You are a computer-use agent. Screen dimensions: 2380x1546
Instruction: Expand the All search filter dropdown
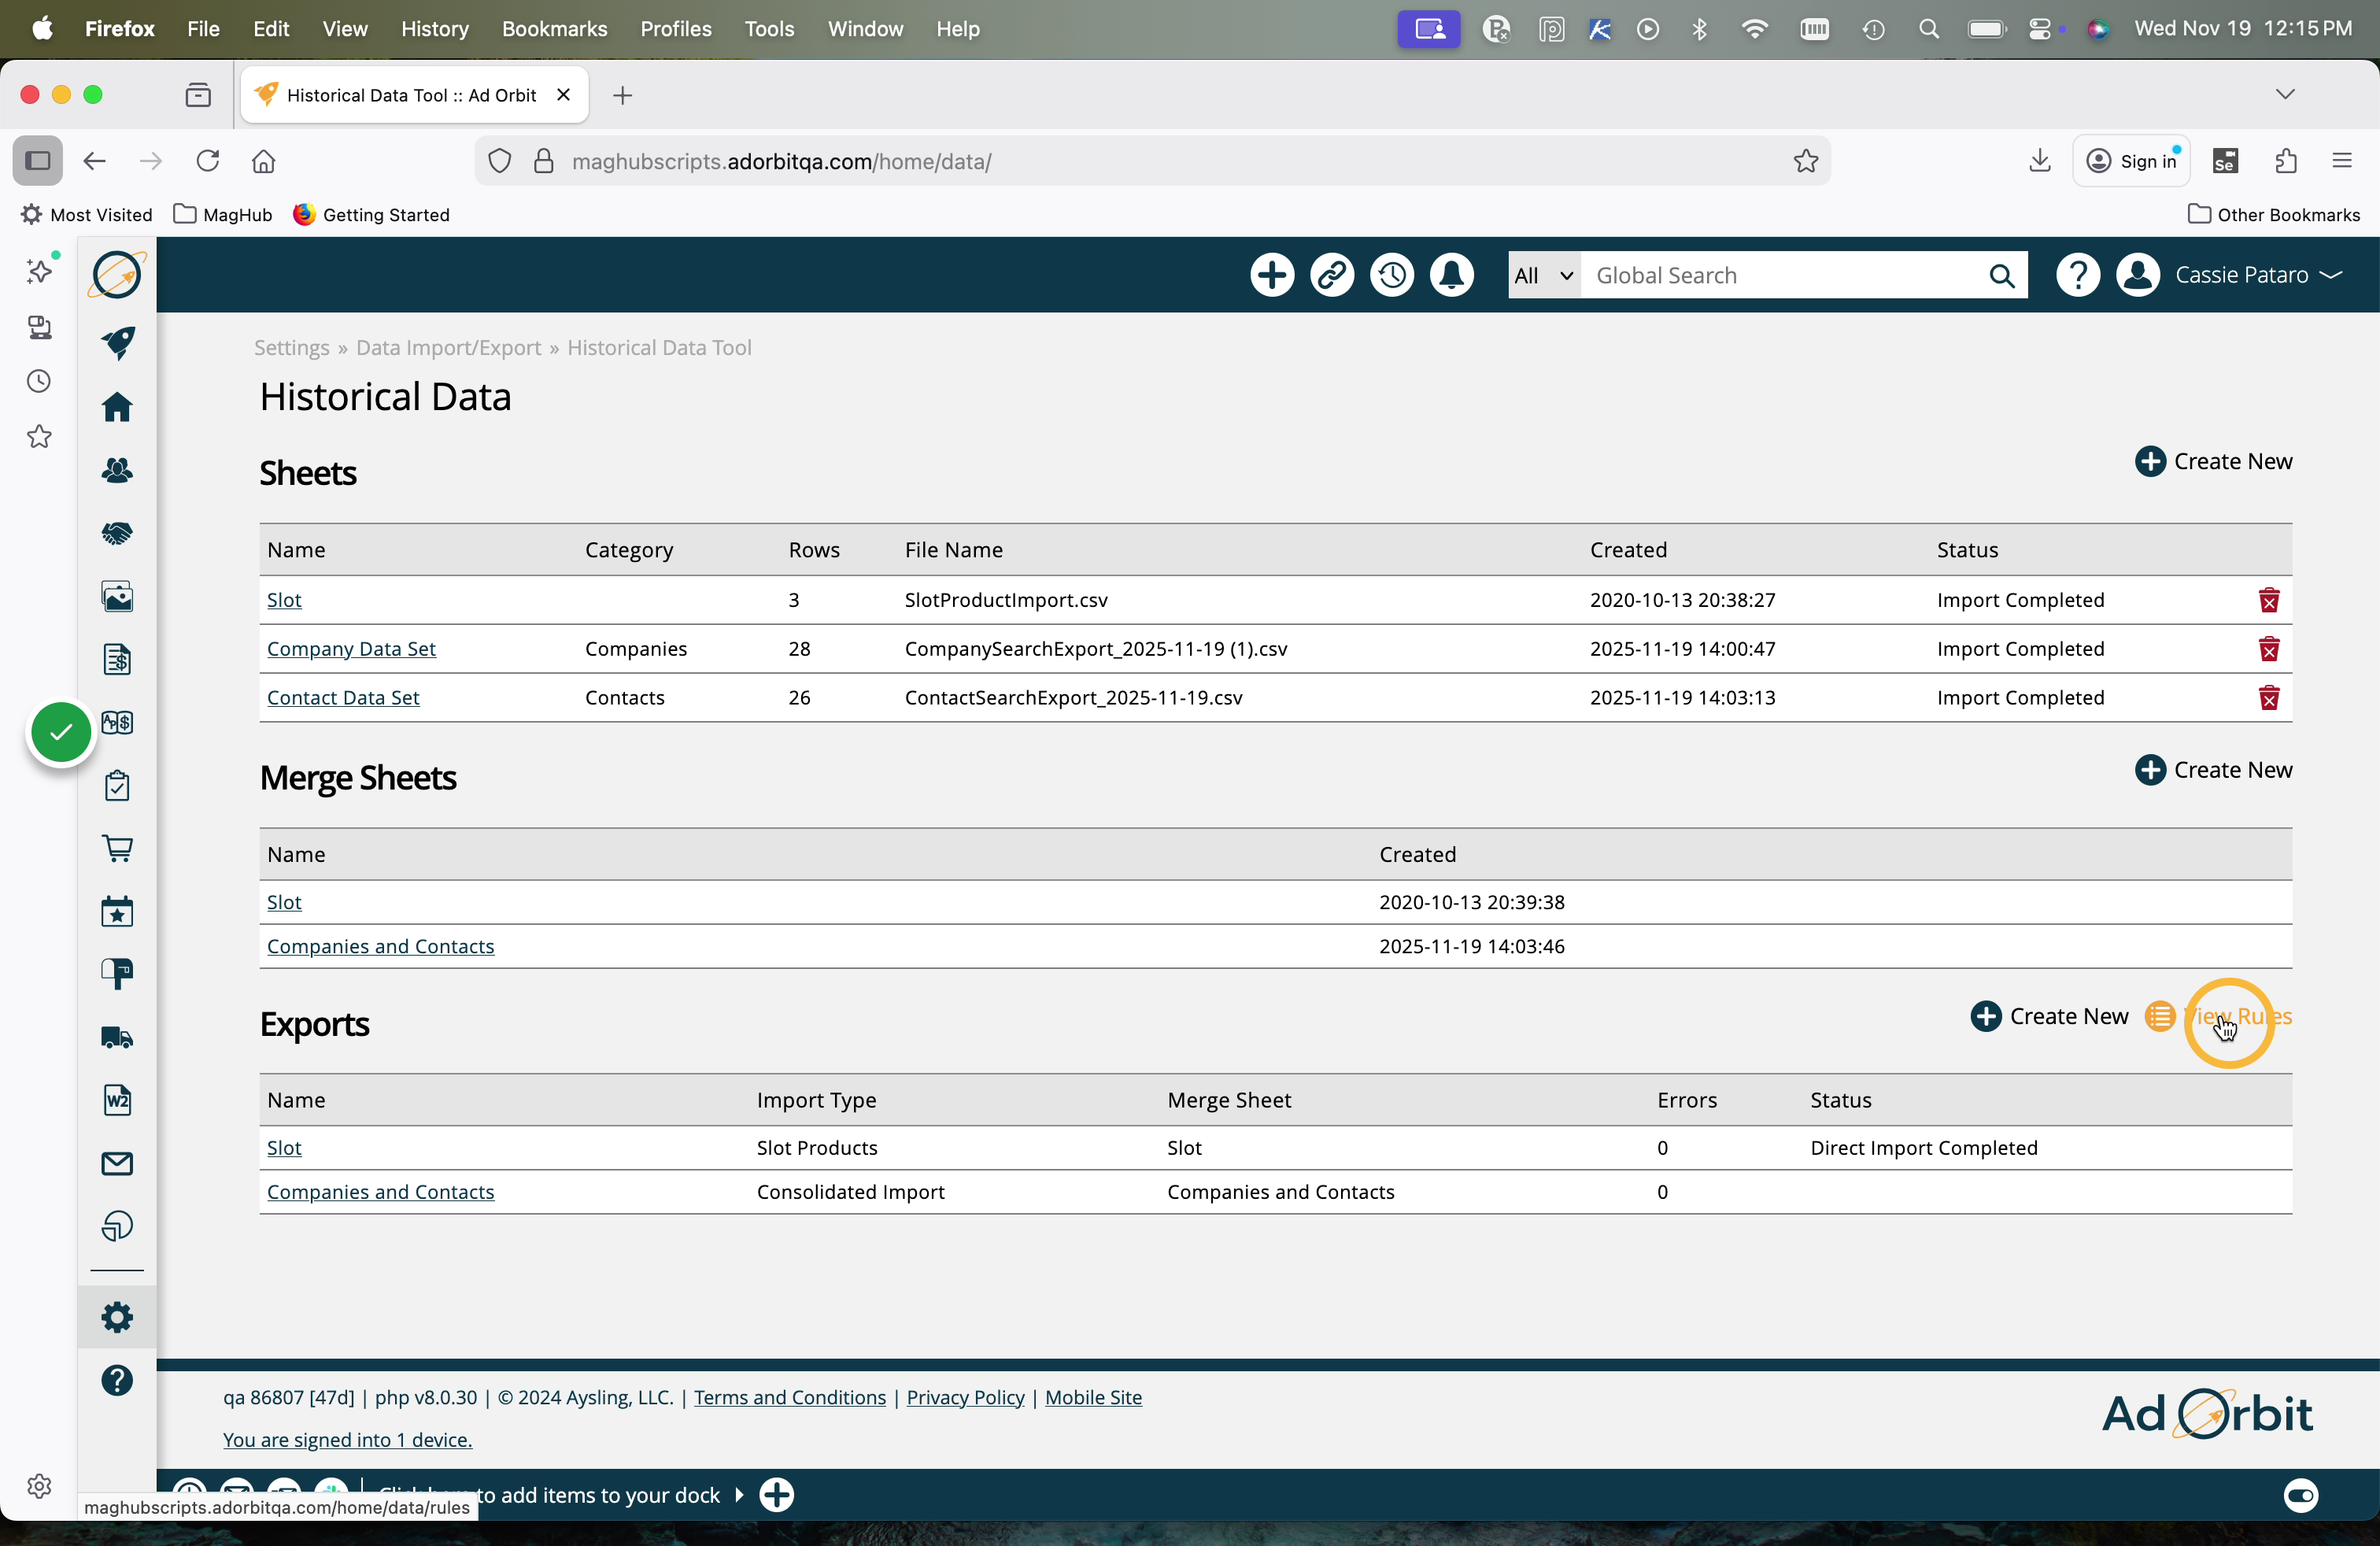(1543, 275)
